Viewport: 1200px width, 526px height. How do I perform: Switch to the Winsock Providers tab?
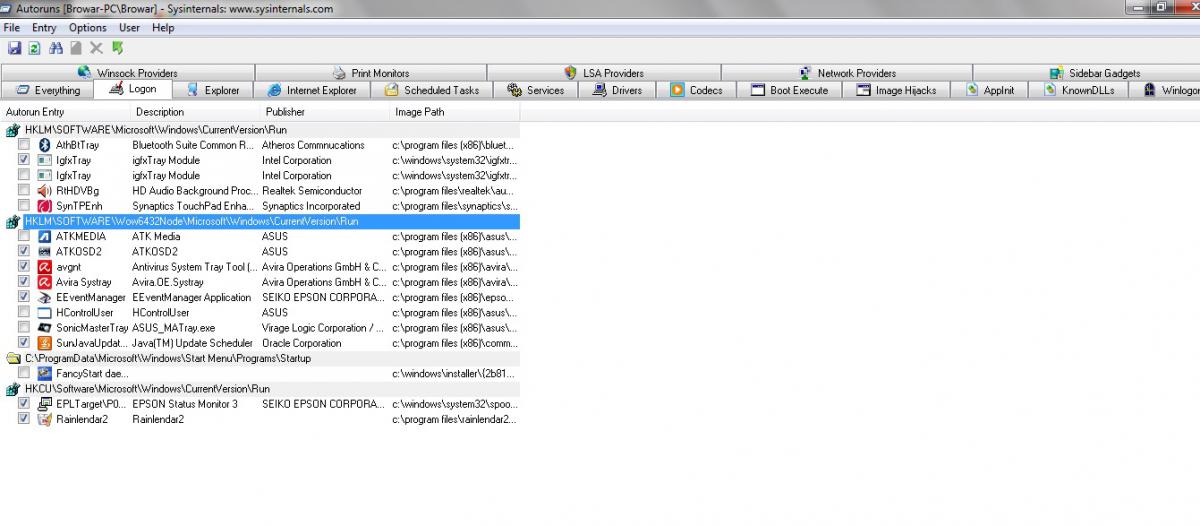point(128,73)
